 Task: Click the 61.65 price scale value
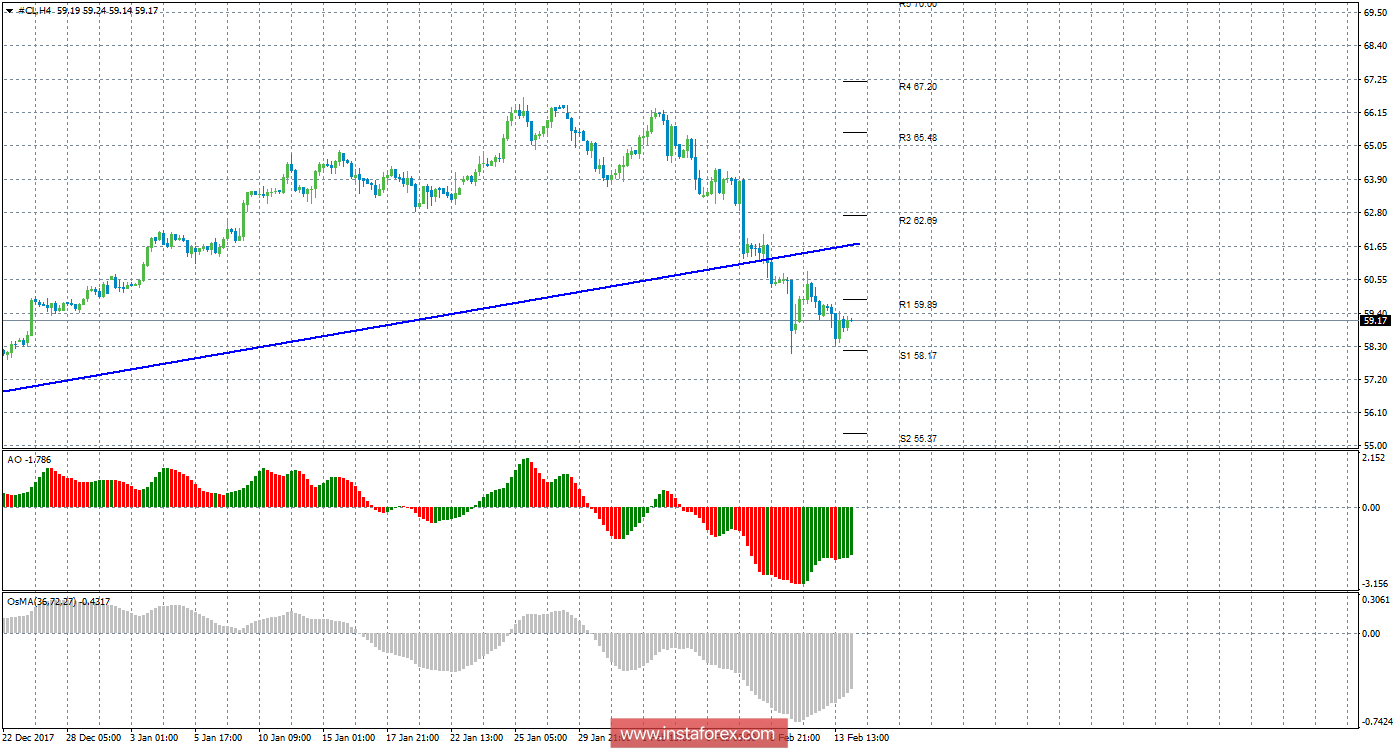click(x=1376, y=246)
